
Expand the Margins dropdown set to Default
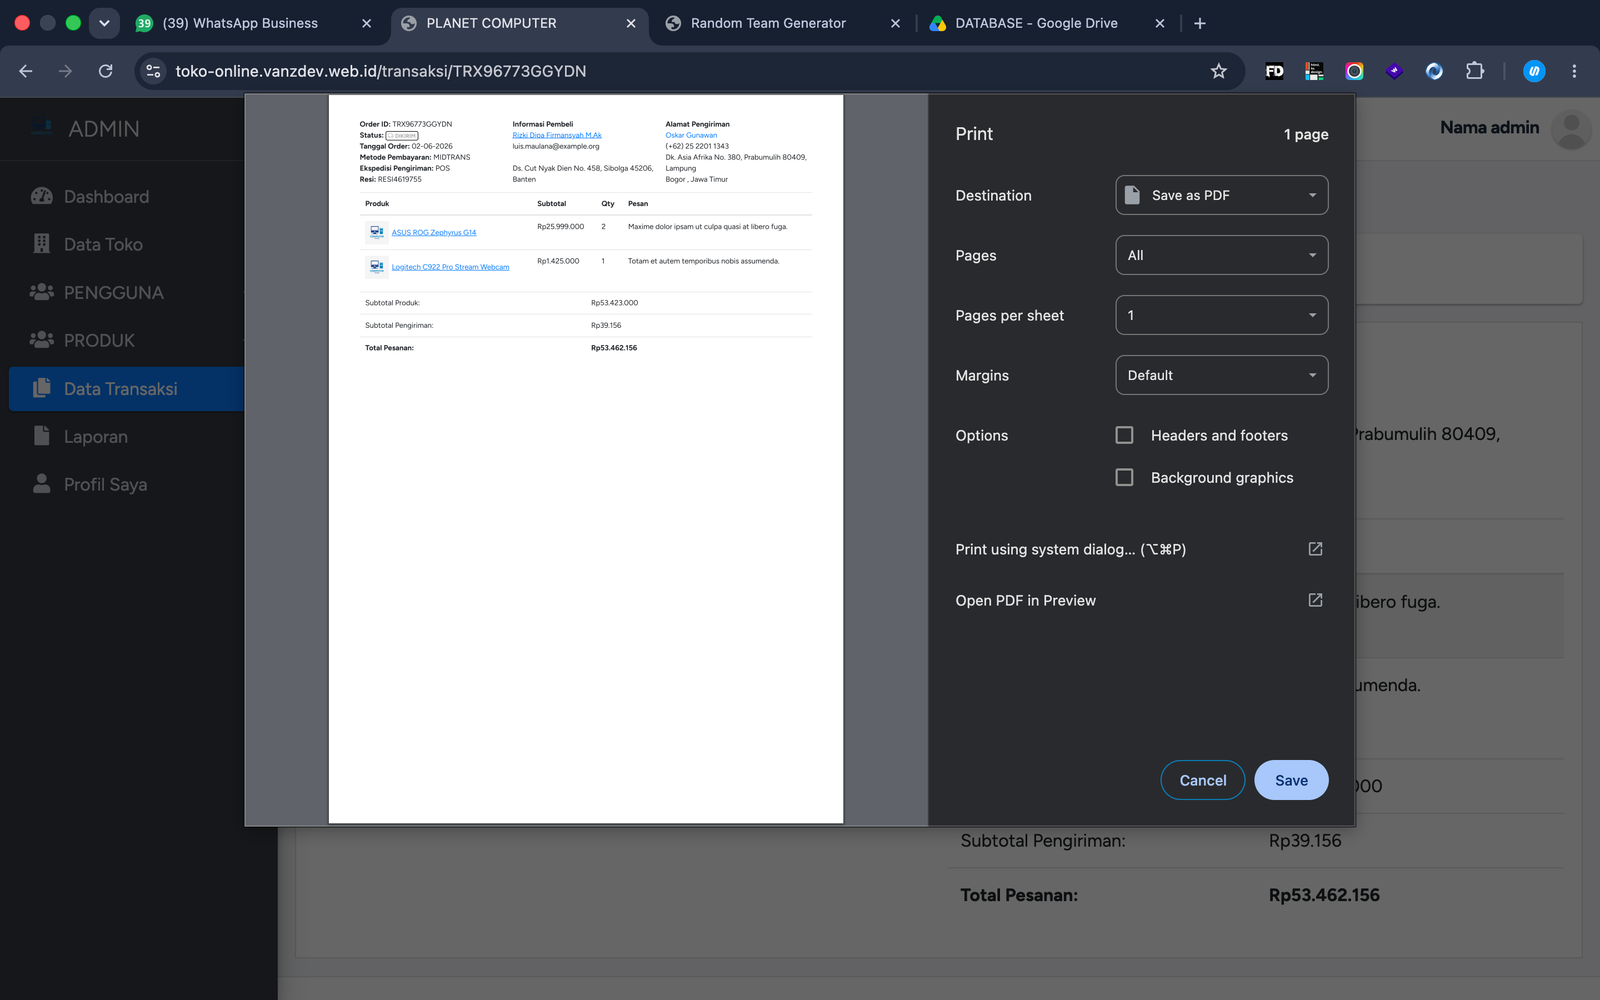click(1221, 375)
